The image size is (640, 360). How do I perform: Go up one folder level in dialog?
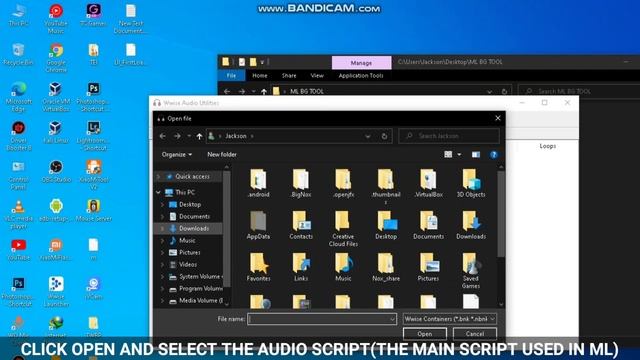click(x=199, y=136)
